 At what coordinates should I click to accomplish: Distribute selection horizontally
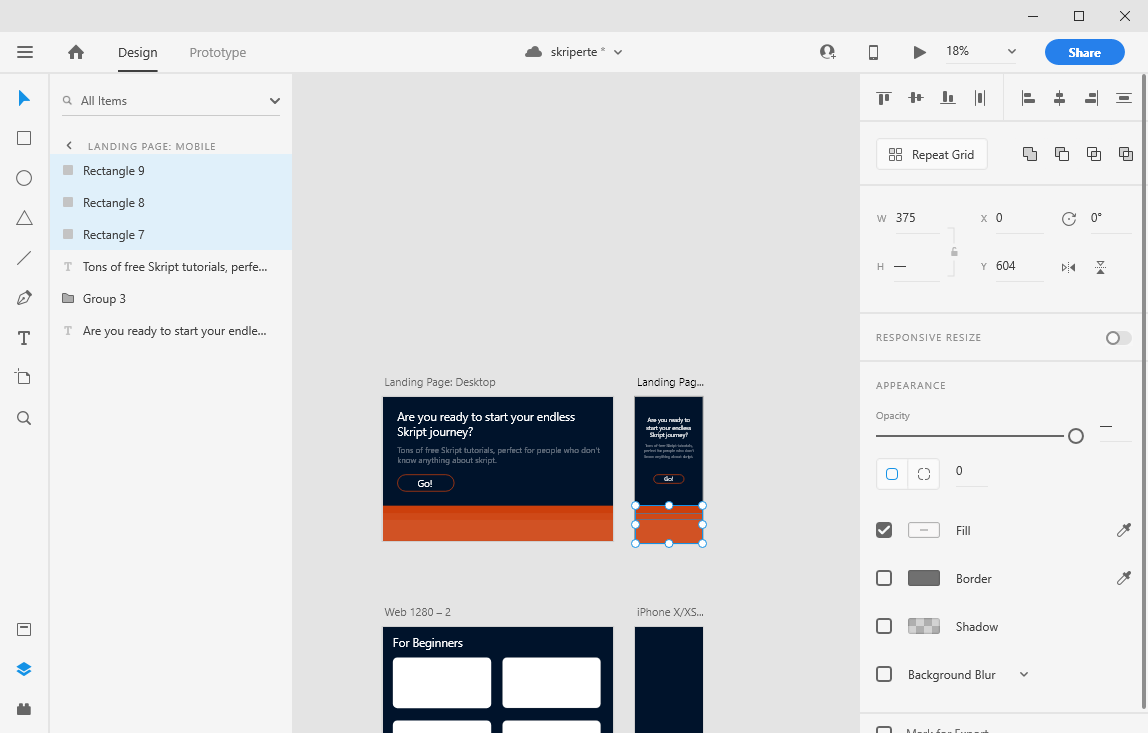(x=980, y=97)
